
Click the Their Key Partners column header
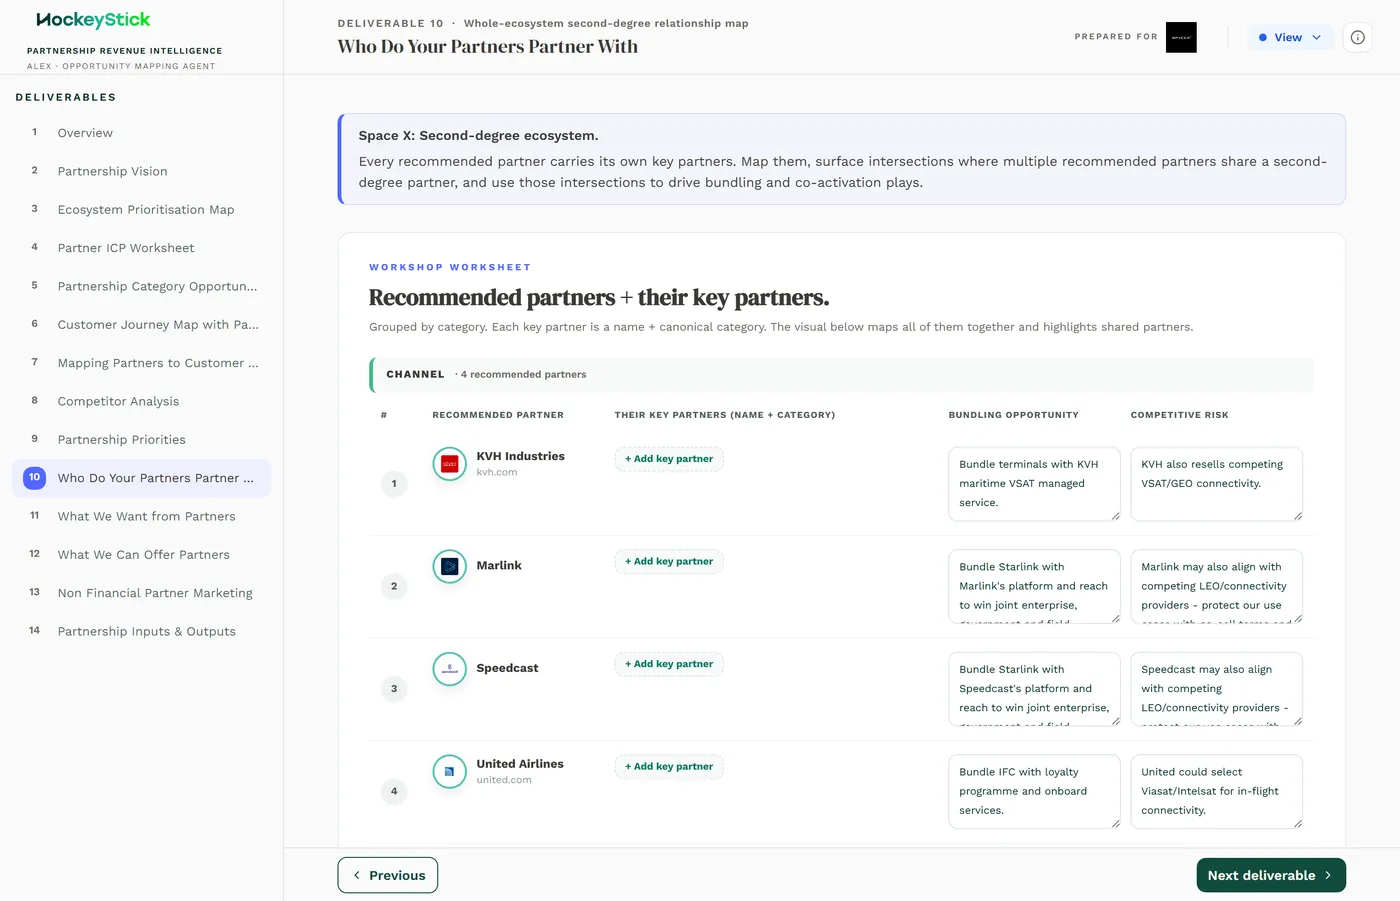tap(725, 415)
